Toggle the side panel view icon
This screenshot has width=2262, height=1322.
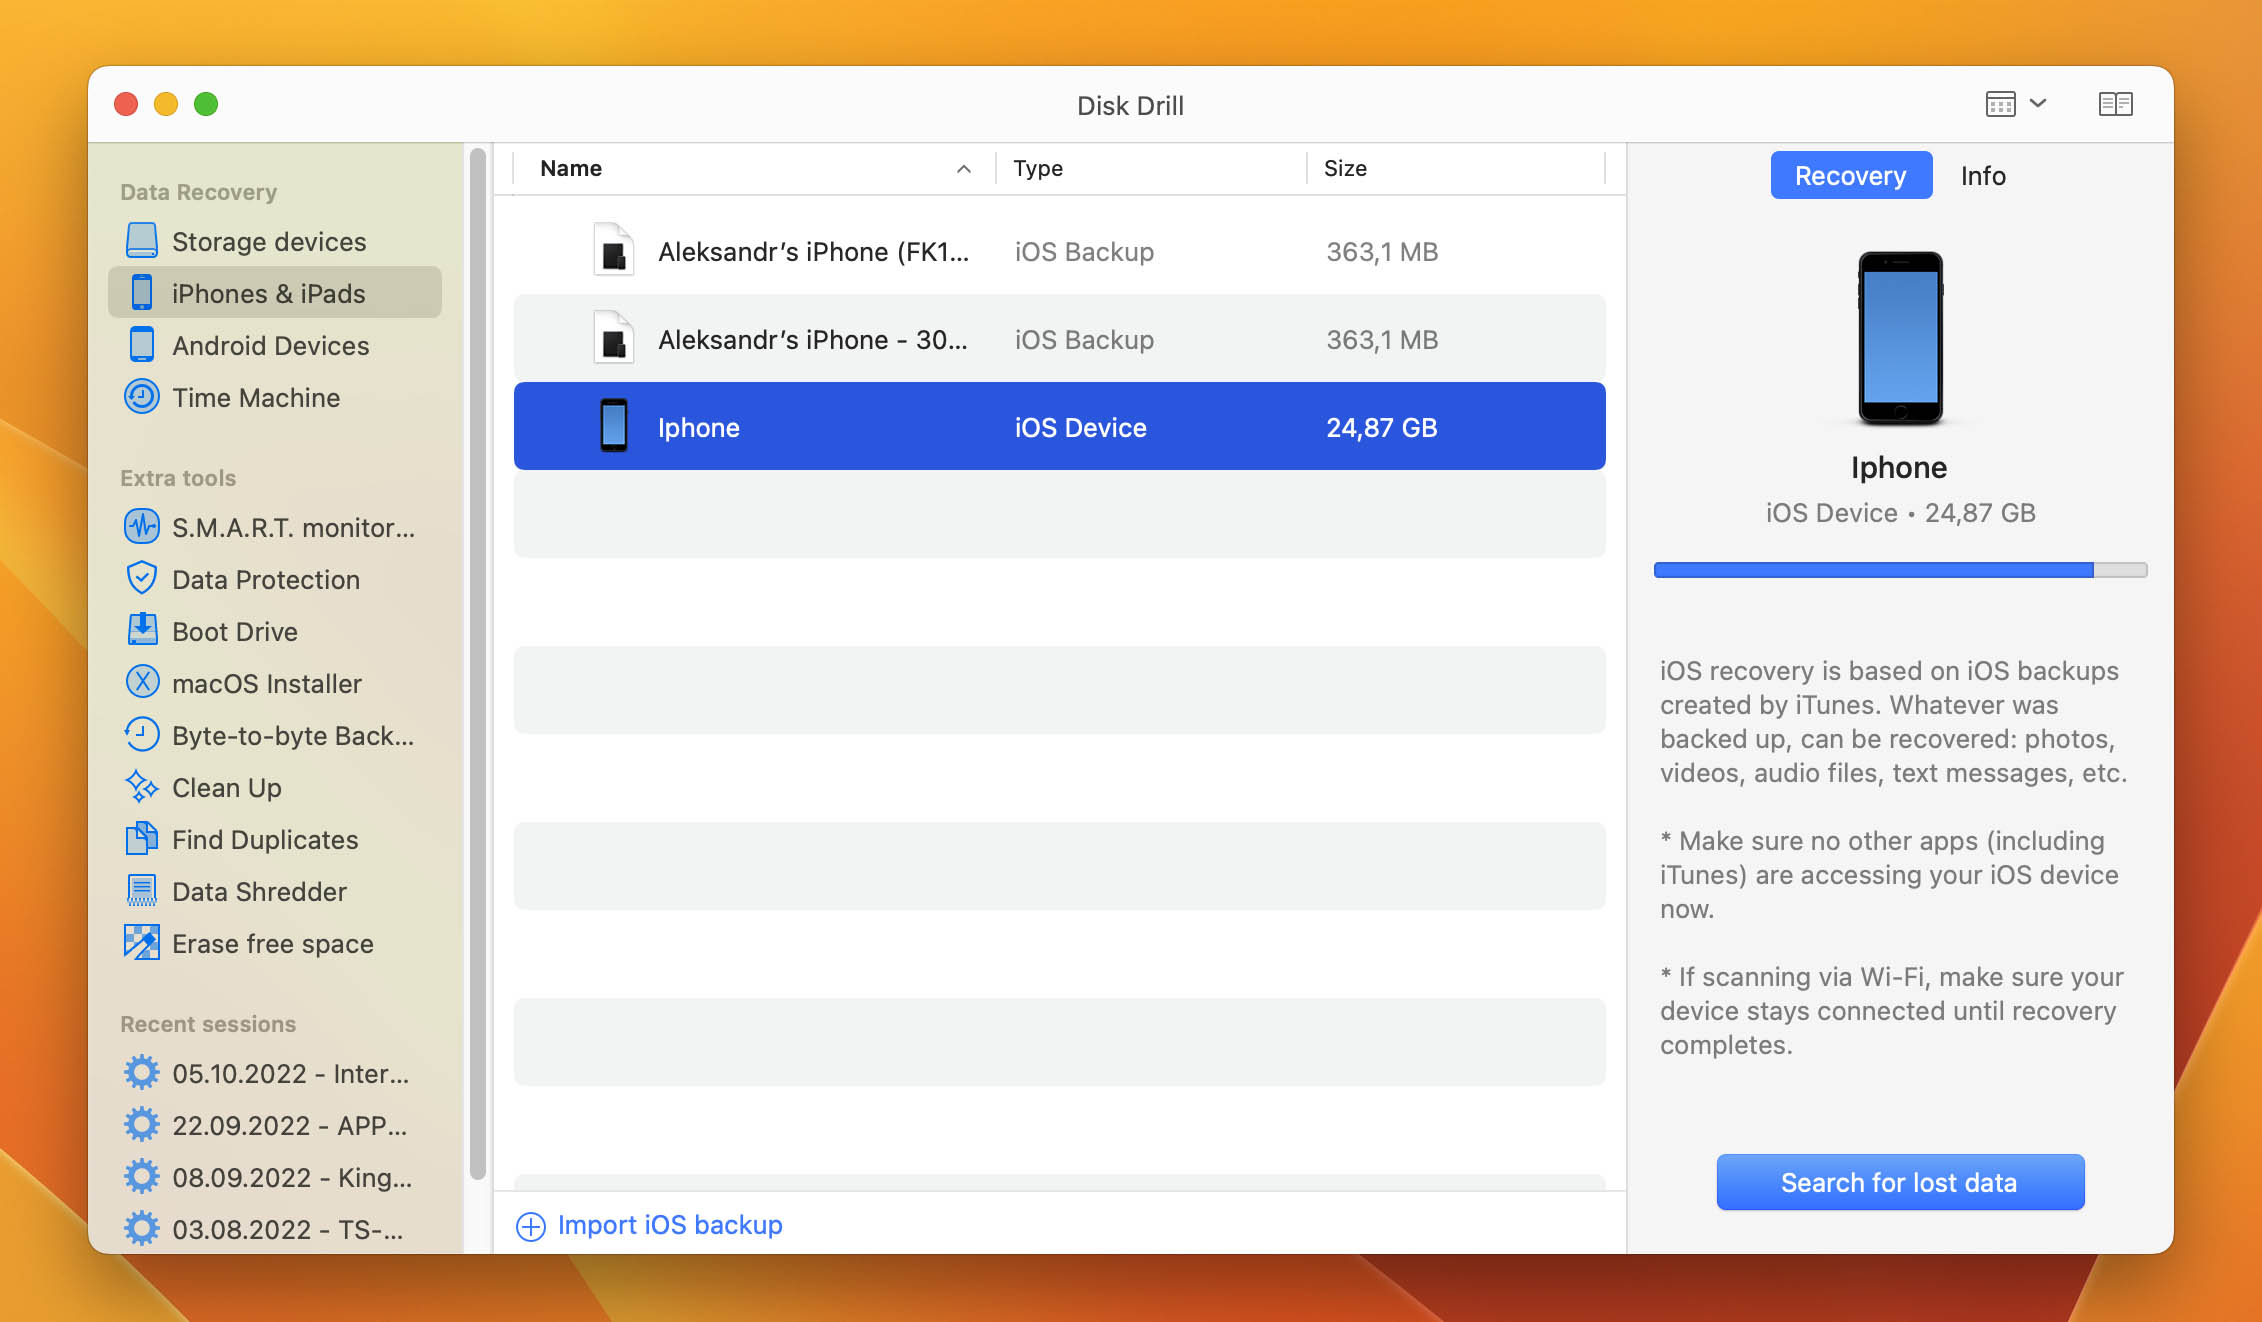tap(2115, 104)
